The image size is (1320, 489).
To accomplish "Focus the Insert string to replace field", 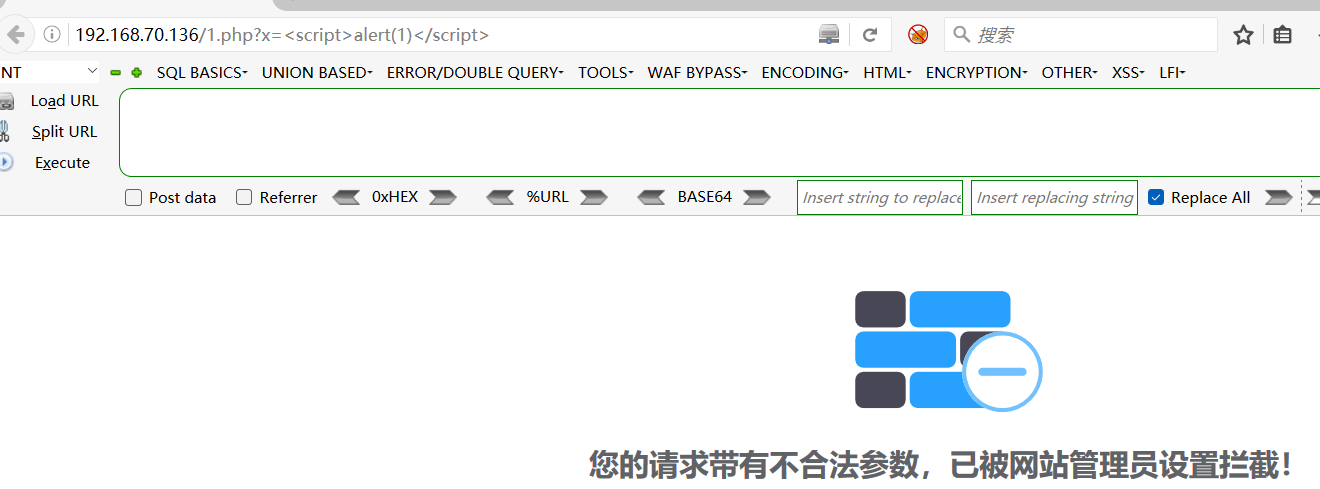I will [x=880, y=197].
